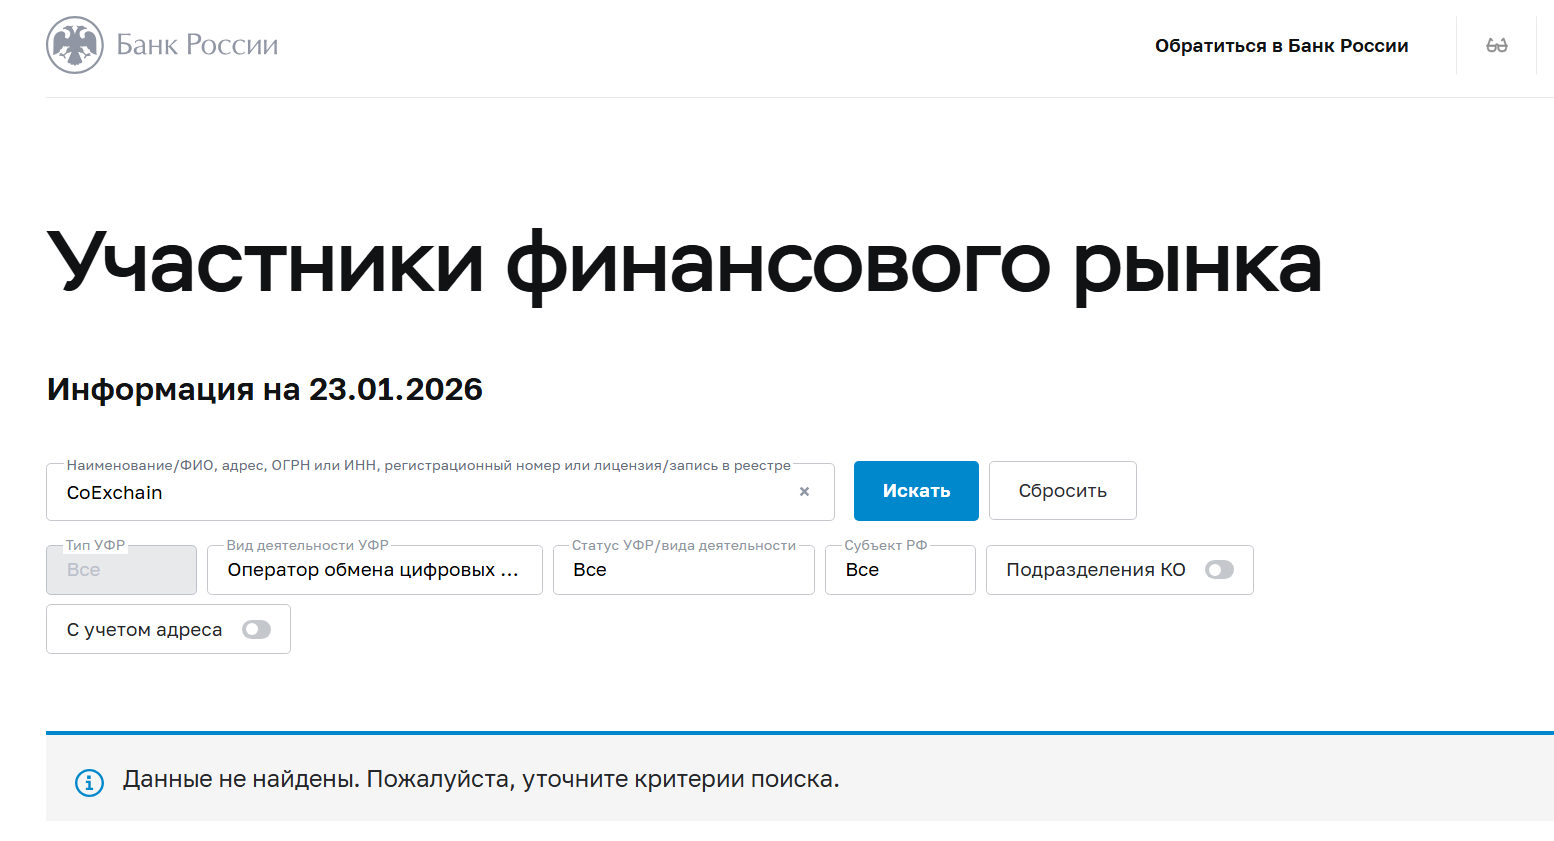Image resolution: width=1554 pixels, height=841 pixels.
Task: Click the "Данные не найдены" message text
Action: (481, 779)
